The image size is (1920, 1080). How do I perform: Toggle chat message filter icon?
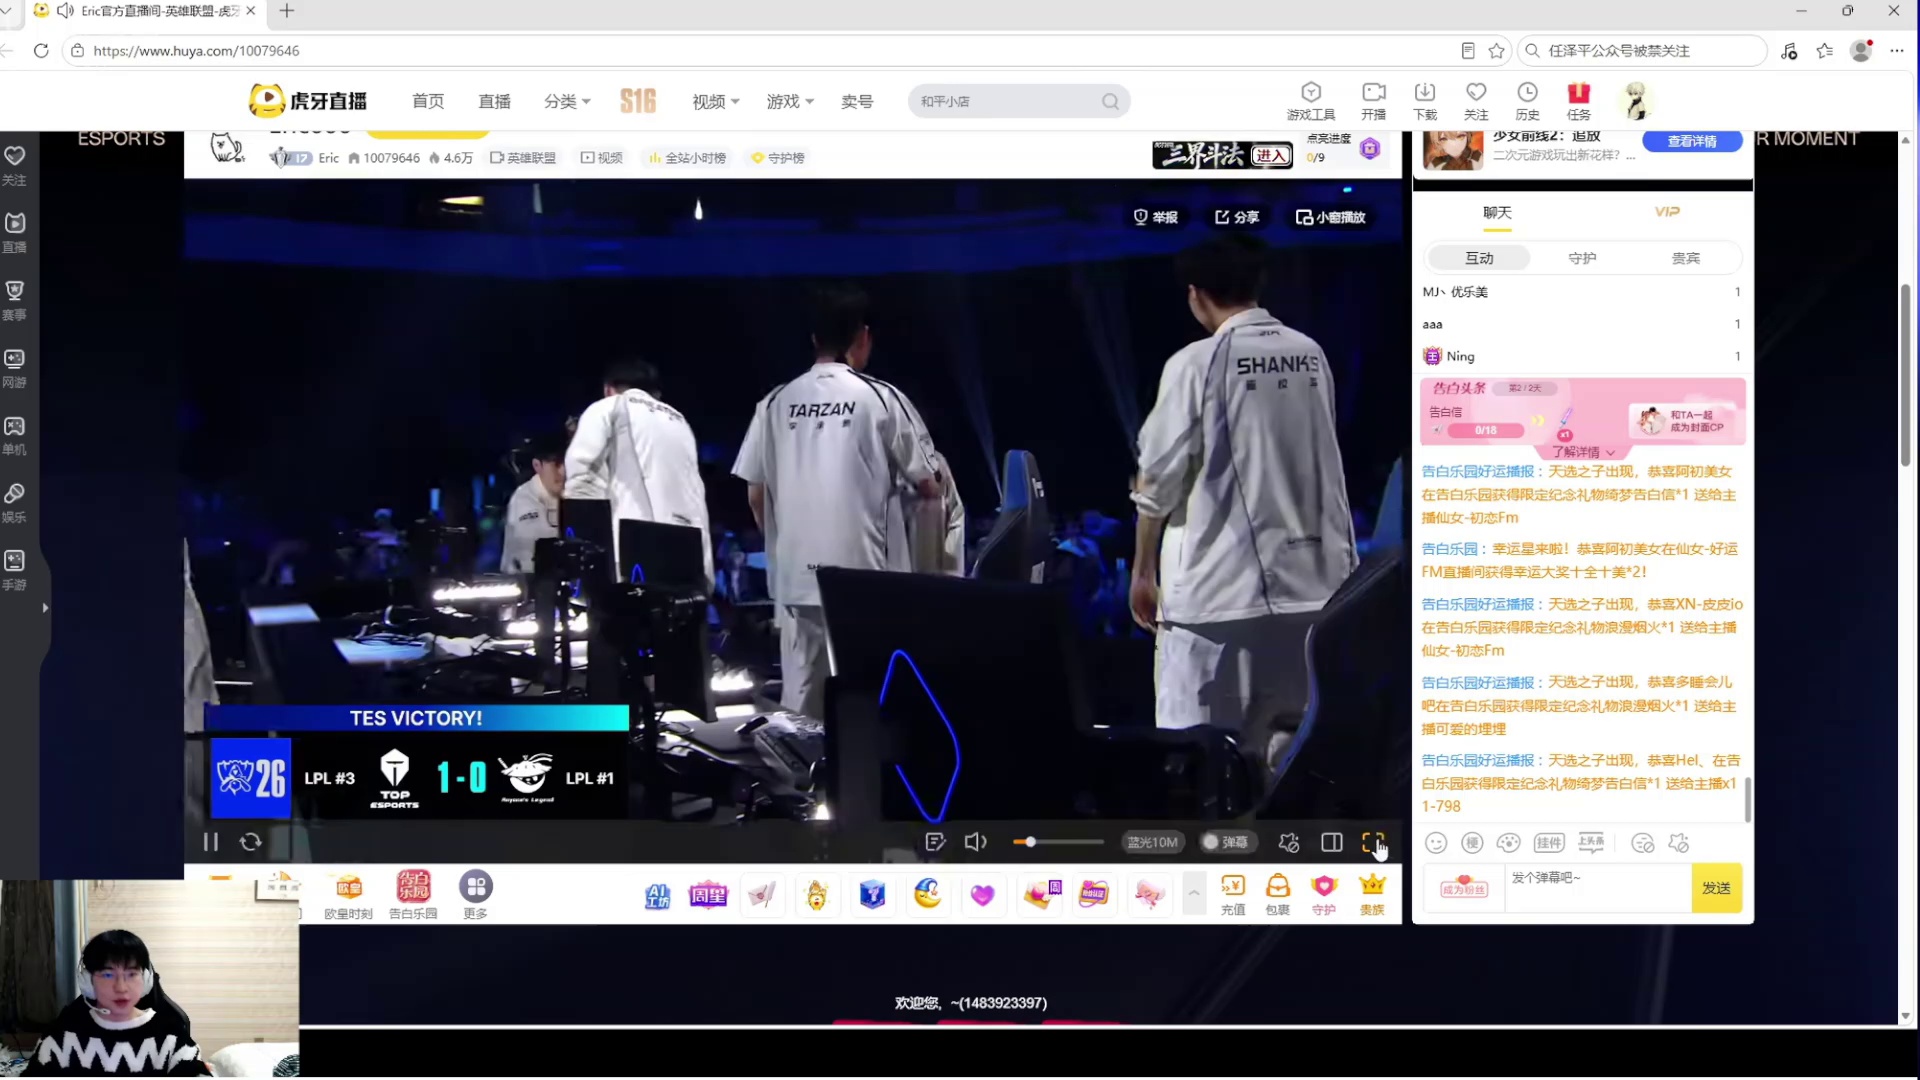(1642, 843)
